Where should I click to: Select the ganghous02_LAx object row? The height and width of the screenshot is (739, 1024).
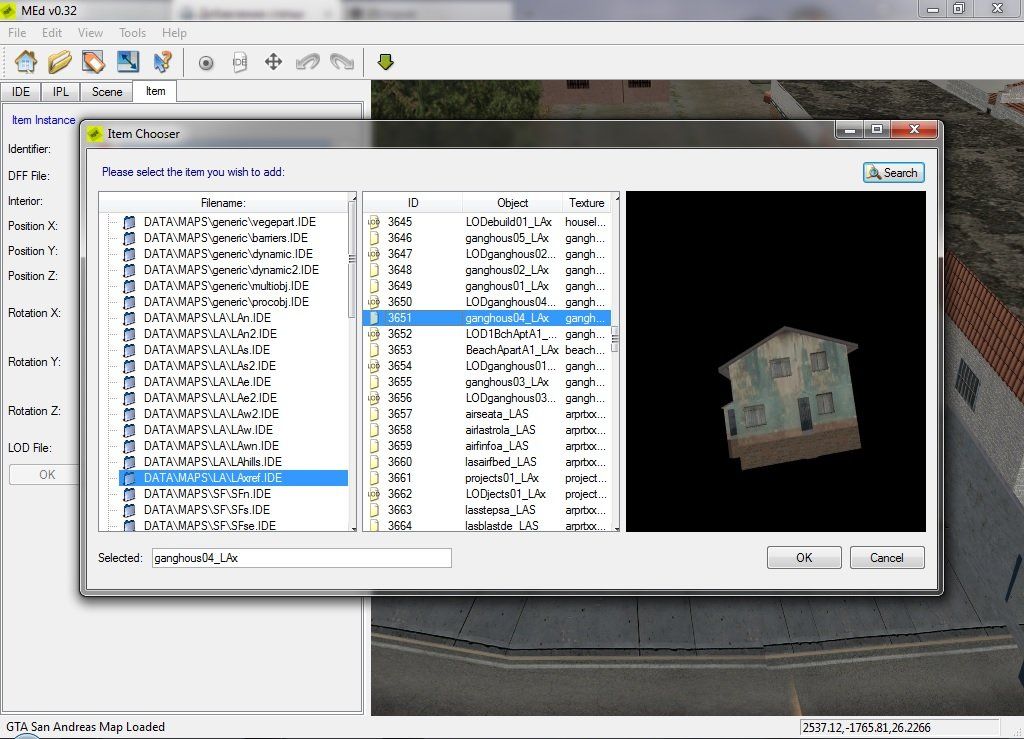click(487, 270)
